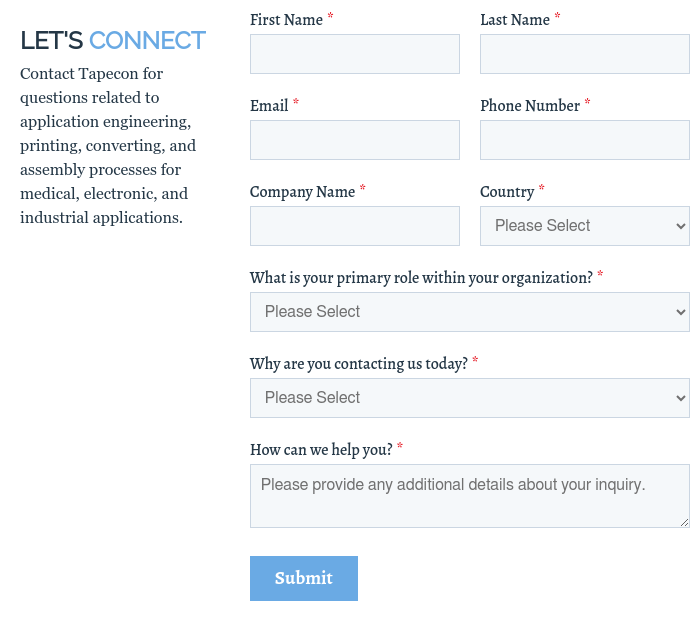Click the First Name input field
This screenshot has width=700, height=629.
(x=354, y=54)
